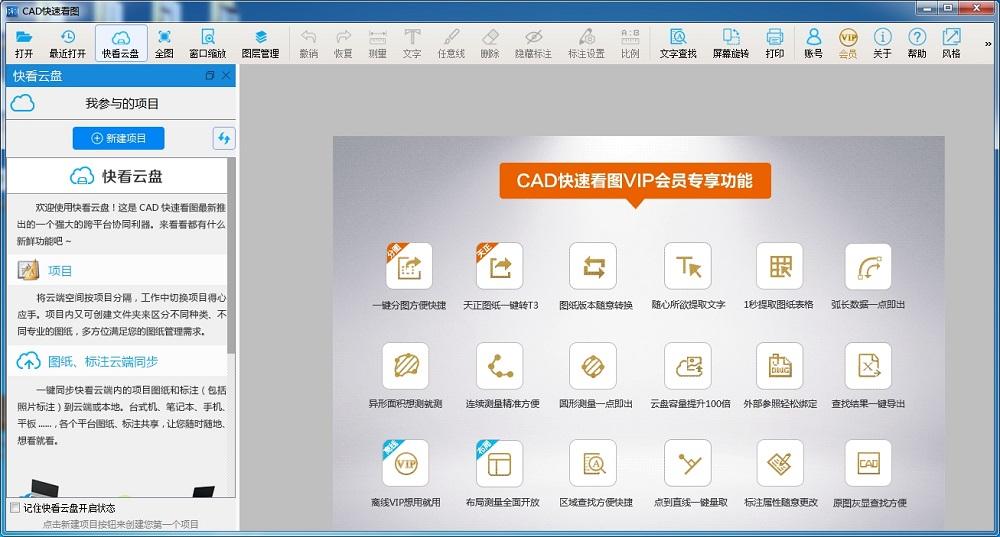Image resolution: width=1000 pixels, height=537 pixels.
Task: Enable 记住快看云盘开启状态 checkbox
Action: click(x=14, y=508)
